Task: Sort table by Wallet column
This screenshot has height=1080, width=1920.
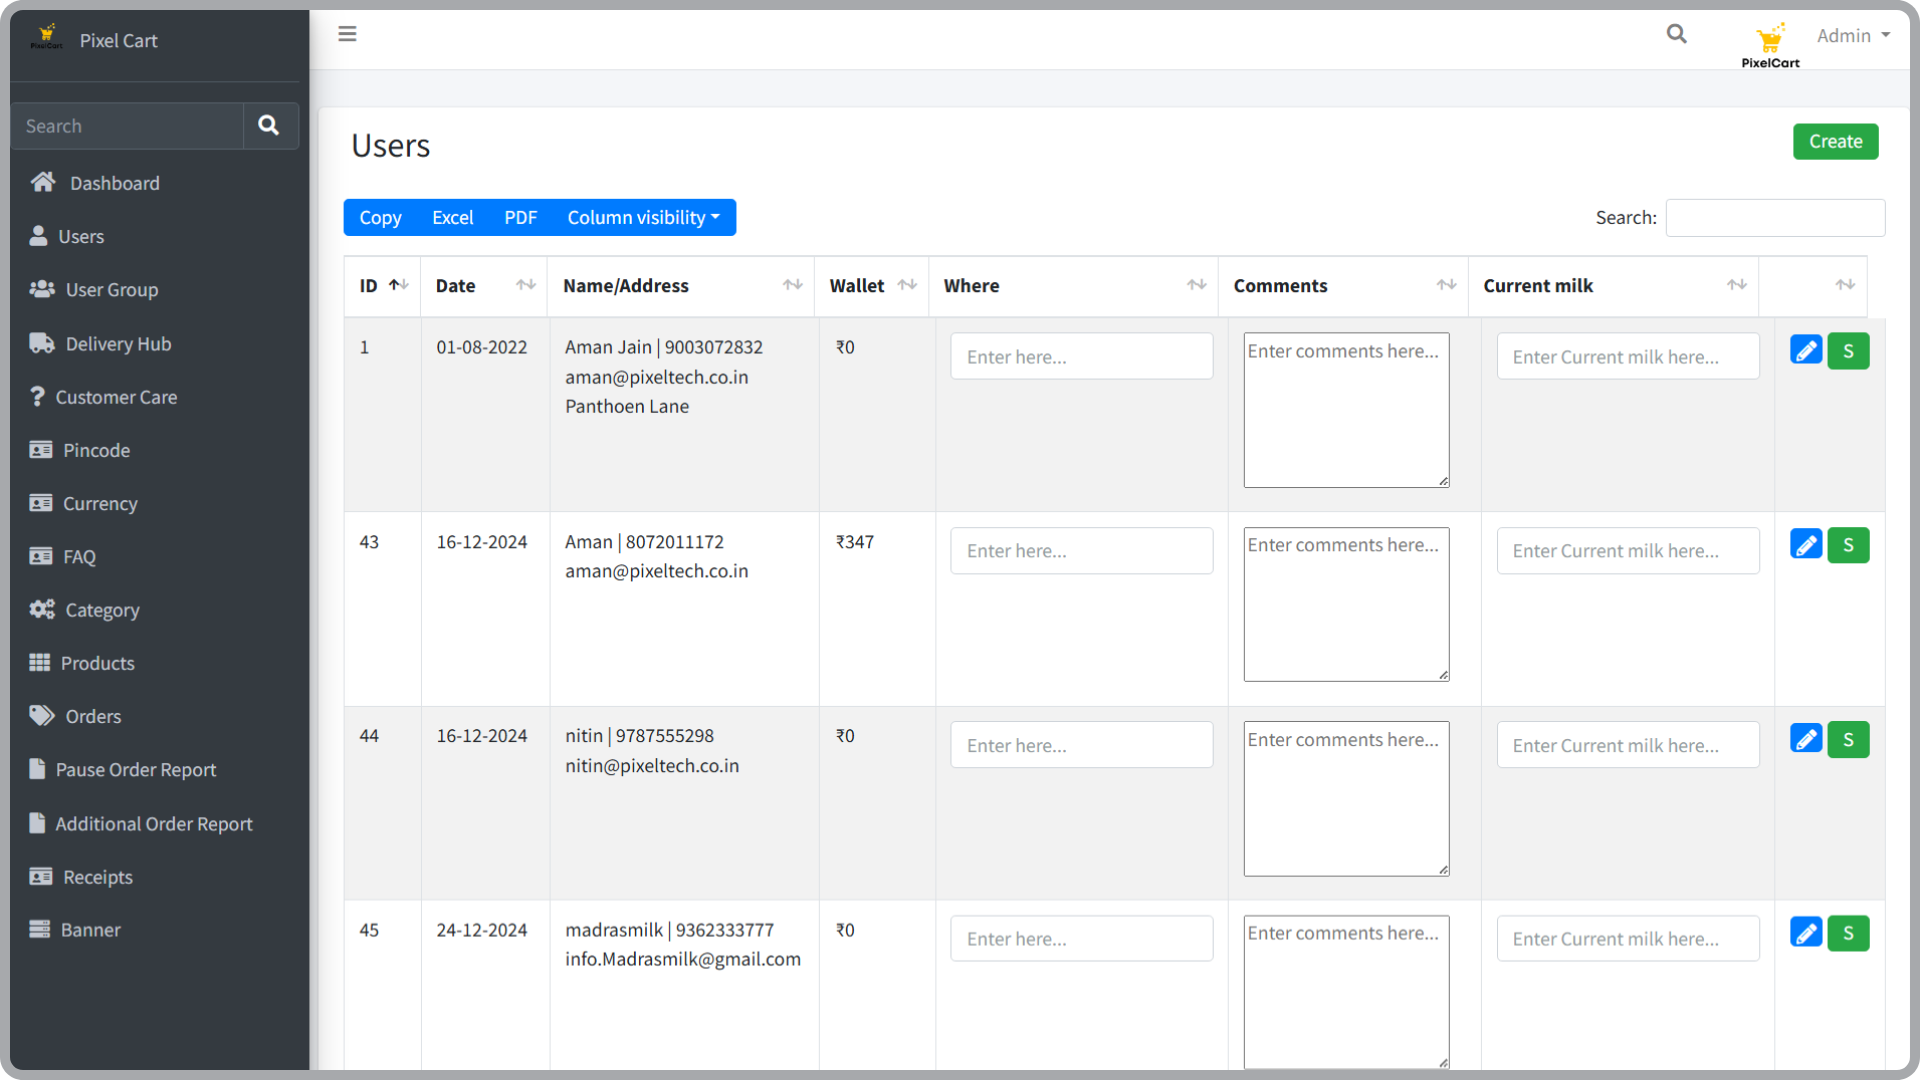Action: point(872,286)
